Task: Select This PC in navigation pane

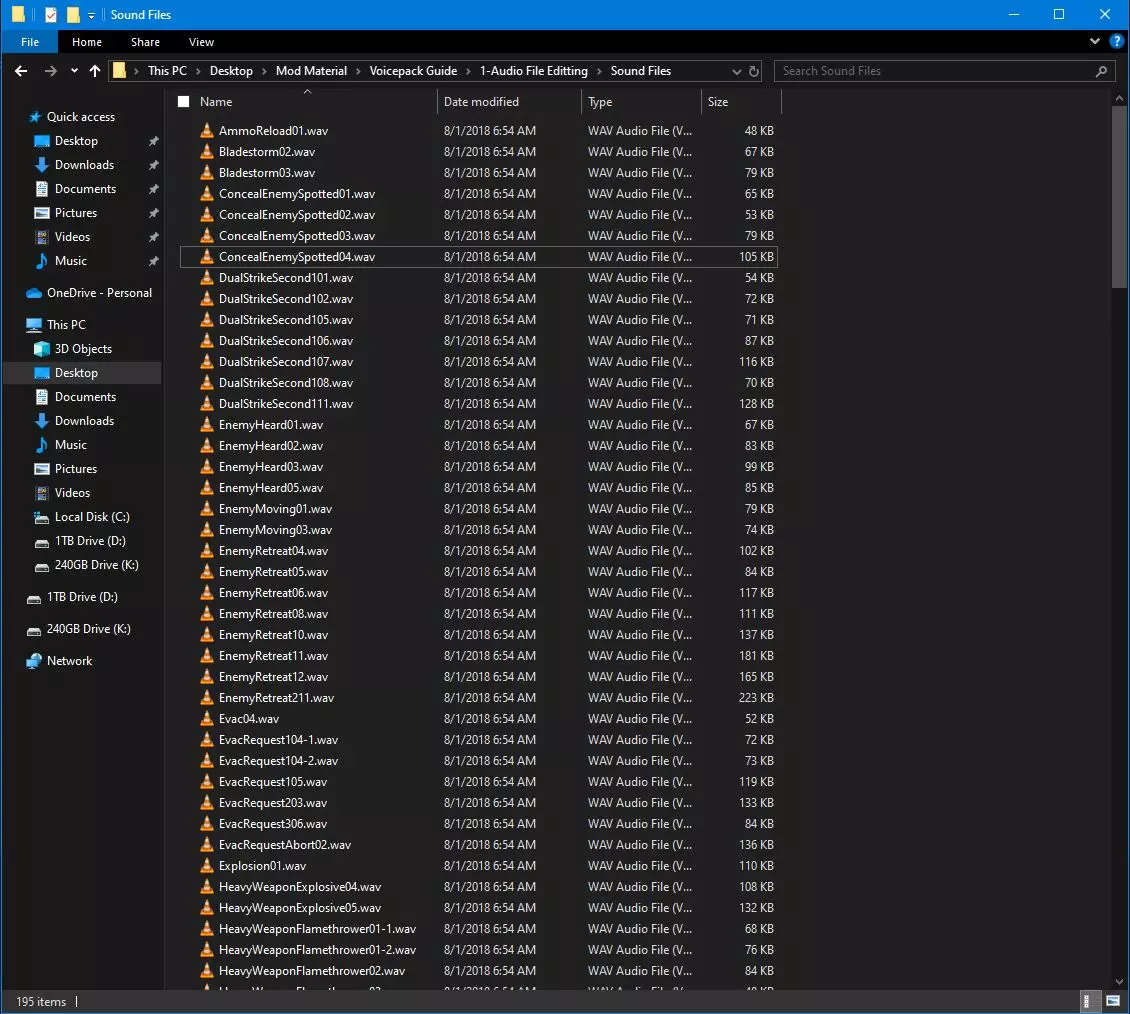Action: pos(66,324)
